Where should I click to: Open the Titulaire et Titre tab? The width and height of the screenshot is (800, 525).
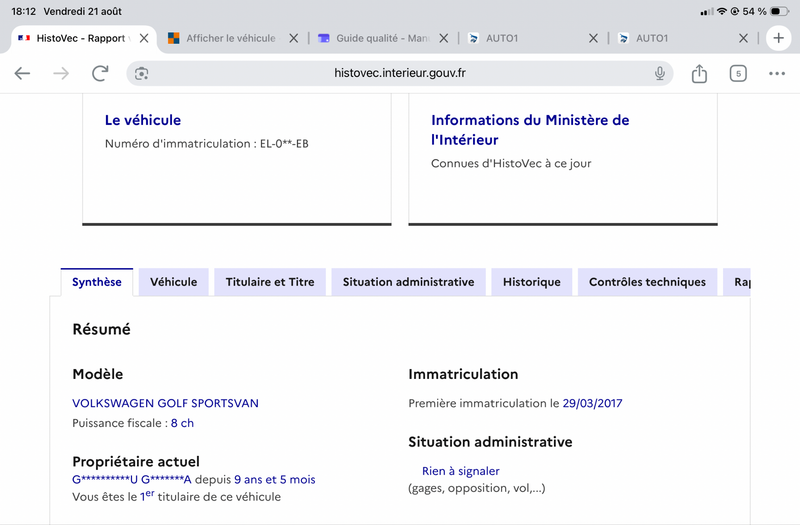coord(270,282)
